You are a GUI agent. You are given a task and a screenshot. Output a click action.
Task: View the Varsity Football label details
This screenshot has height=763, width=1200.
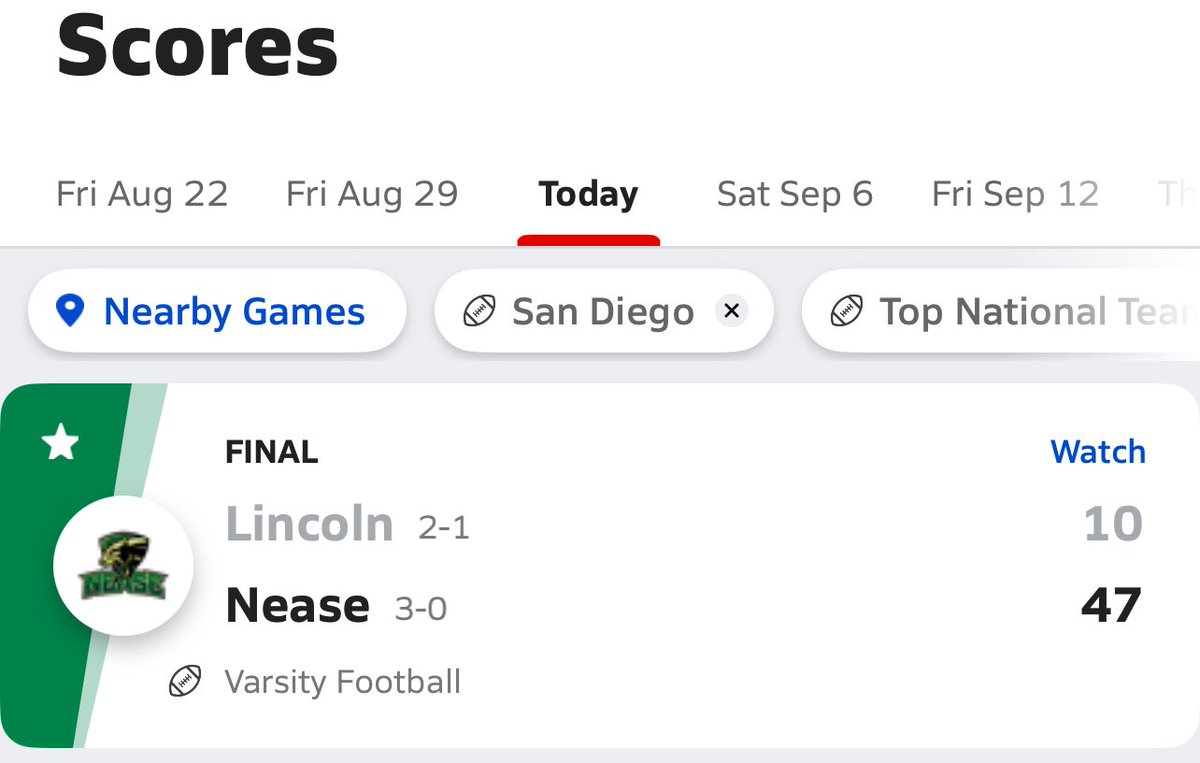[x=343, y=682]
